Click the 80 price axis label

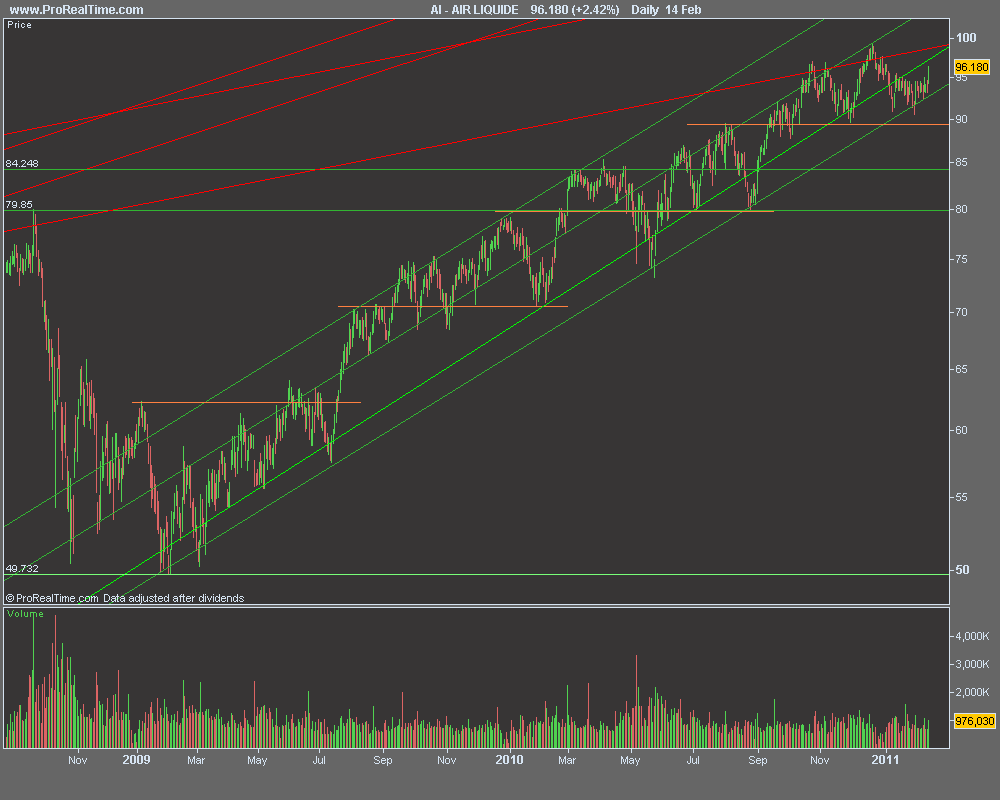click(x=961, y=209)
